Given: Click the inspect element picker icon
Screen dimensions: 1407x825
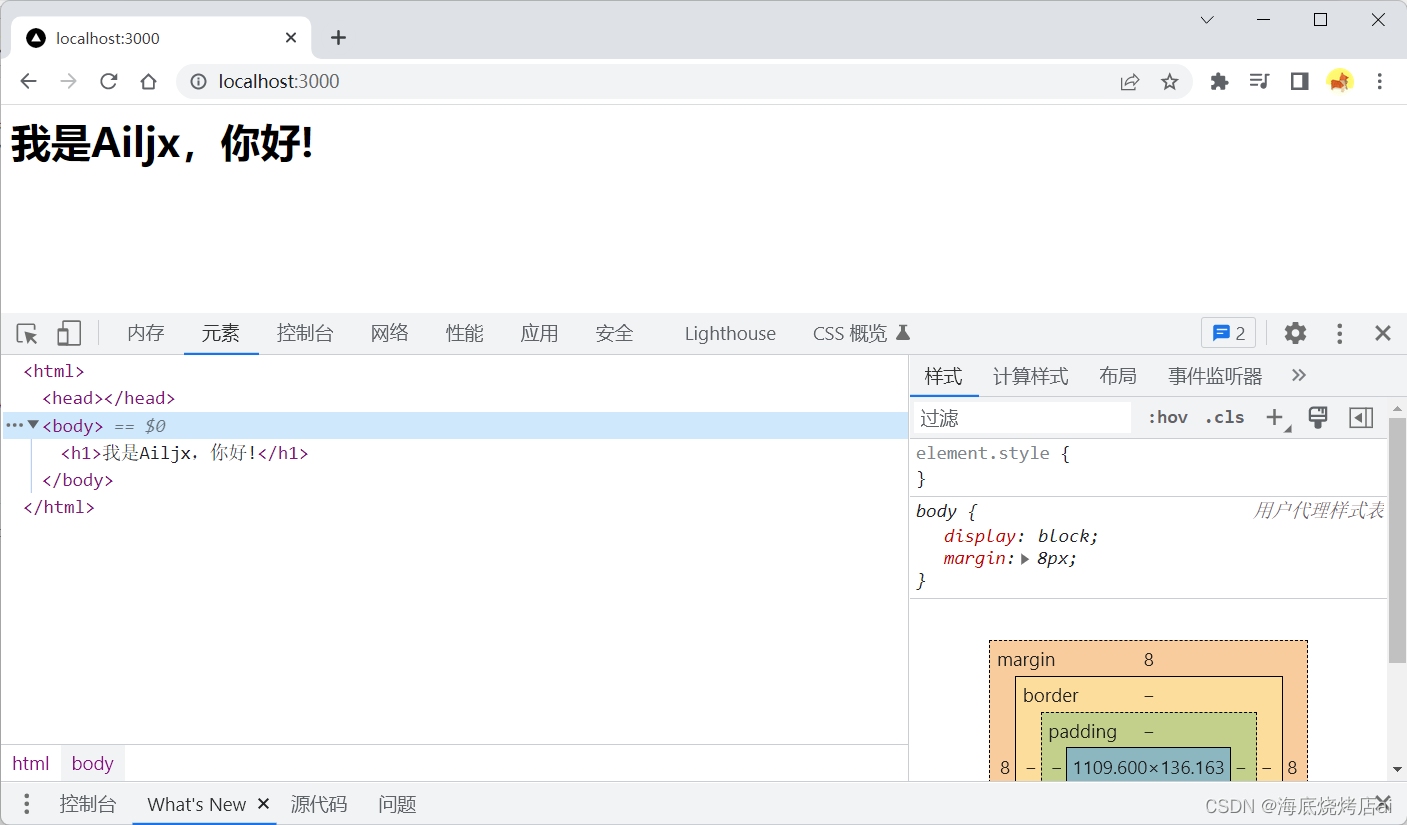Looking at the screenshot, I should (27, 334).
